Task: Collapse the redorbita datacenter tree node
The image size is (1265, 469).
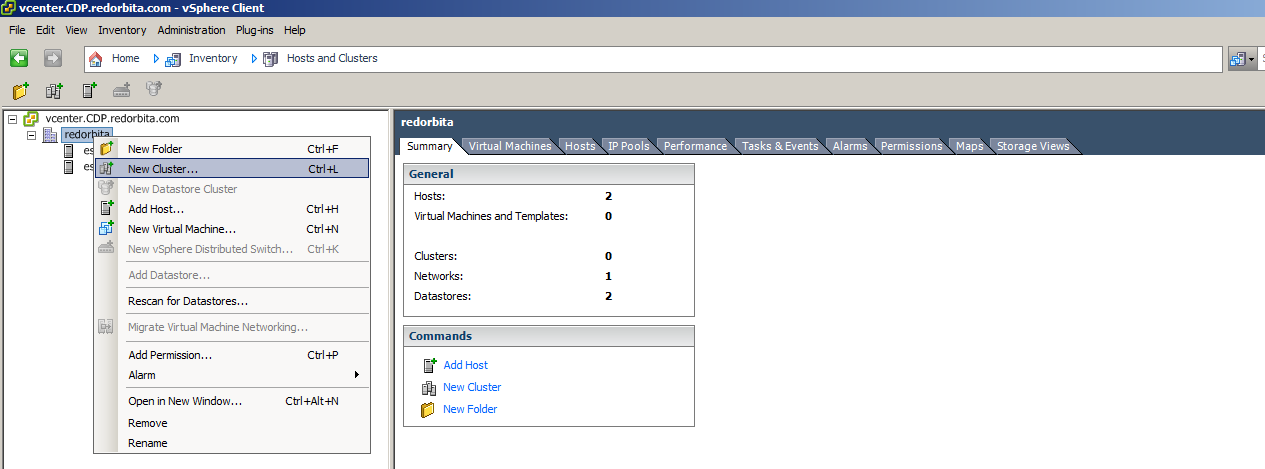Action: coord(32,135)
